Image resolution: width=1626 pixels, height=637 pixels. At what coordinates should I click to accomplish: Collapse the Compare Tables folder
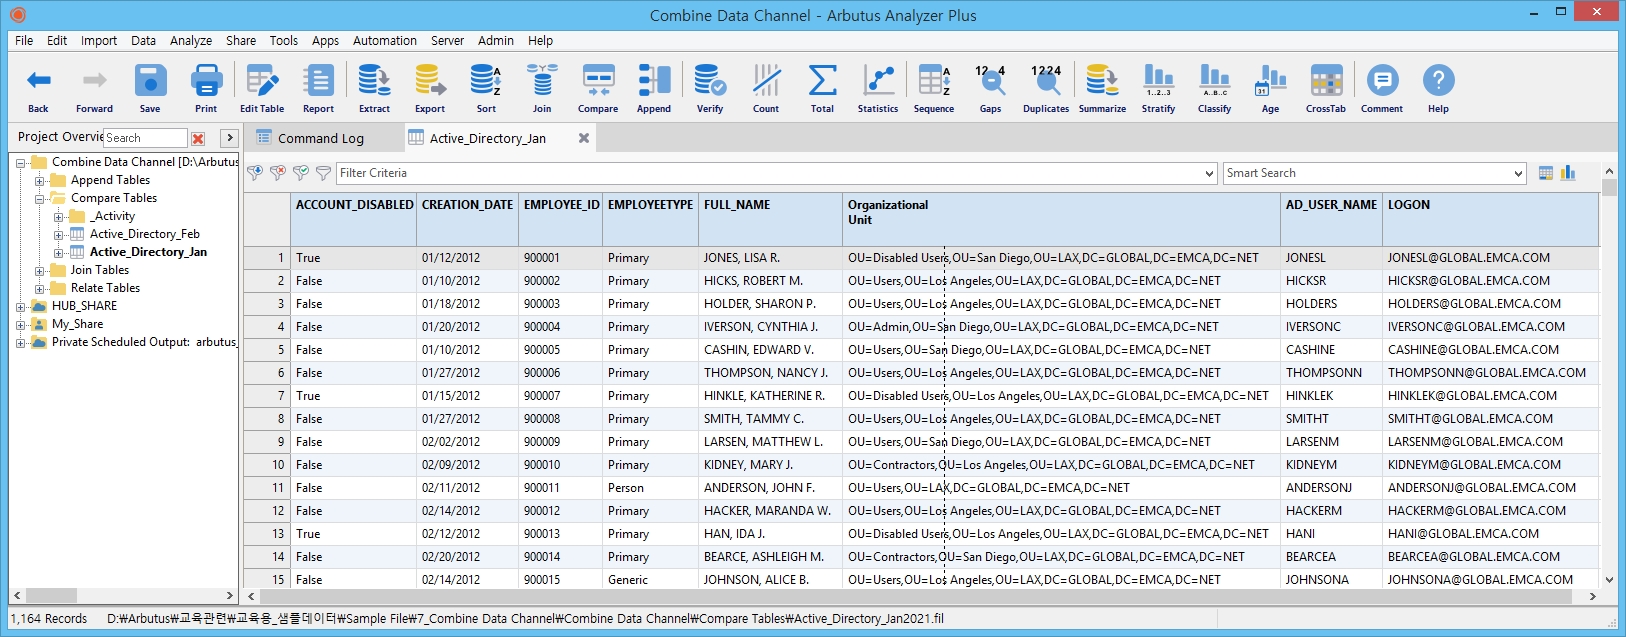point(40,199)
